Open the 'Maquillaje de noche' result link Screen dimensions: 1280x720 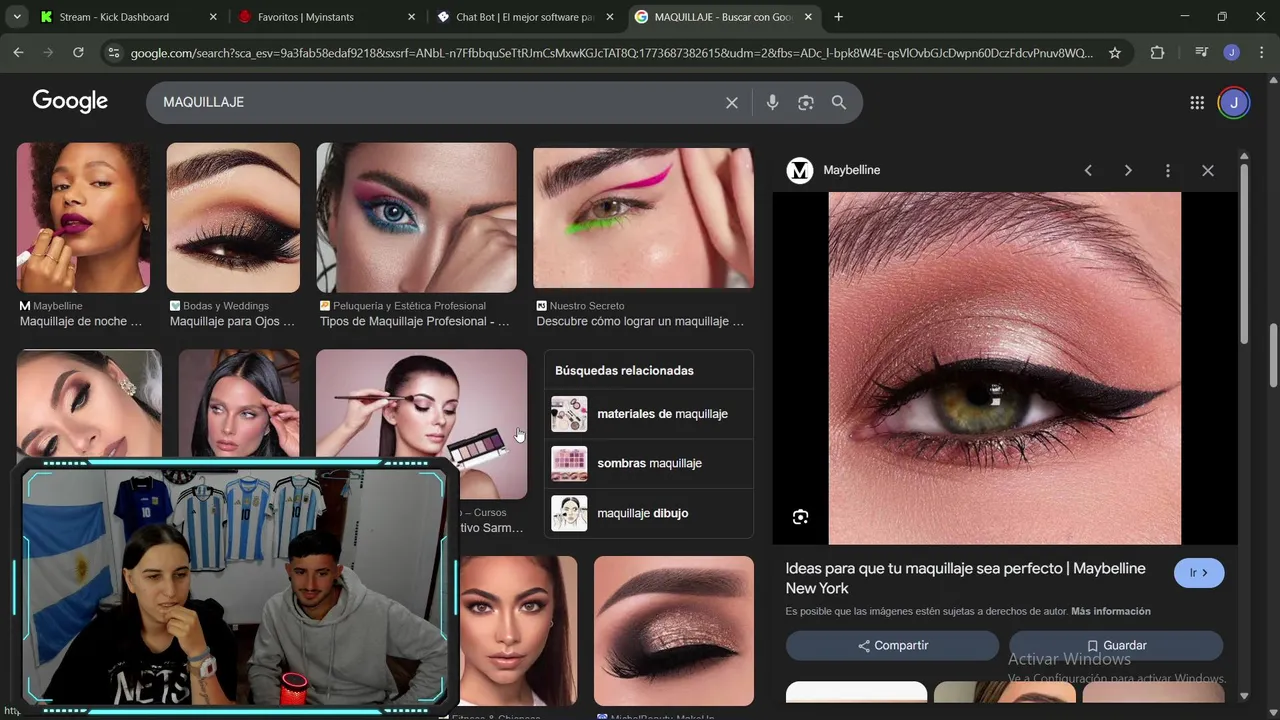pos(81,321)
